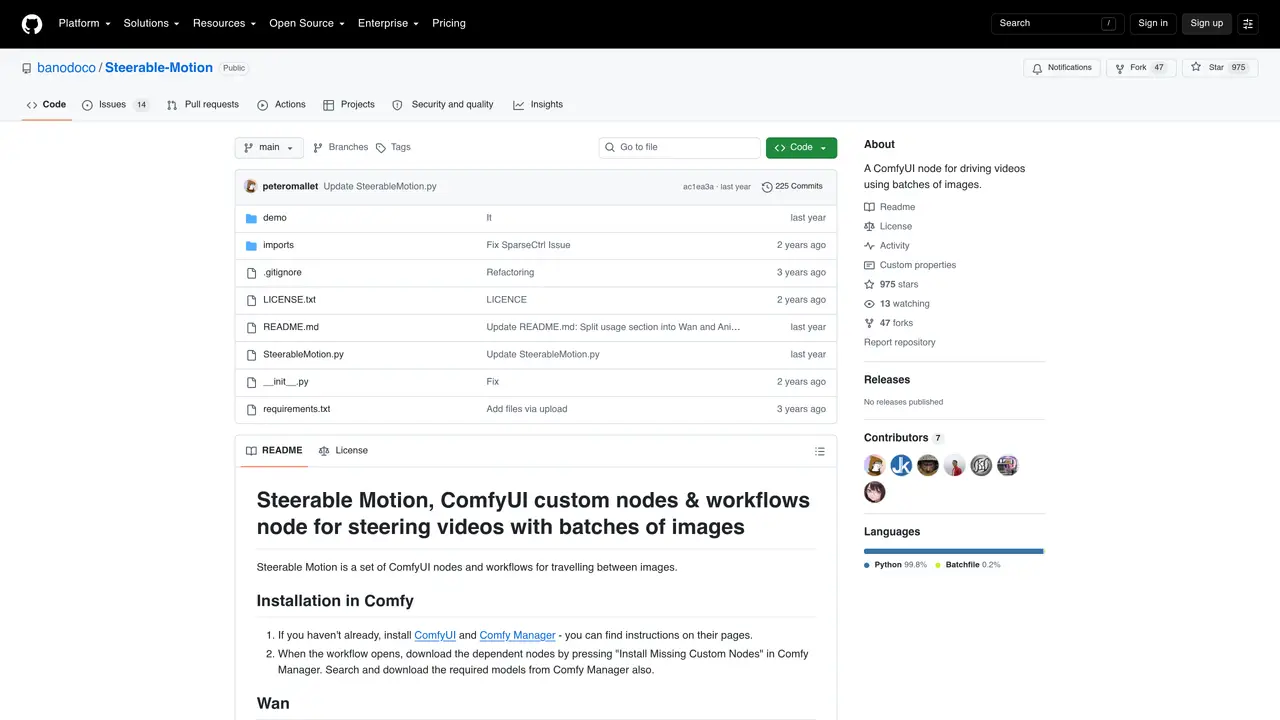1280x720 pixels.
Task: Open the Readme link in About
Action: (890, 207)
